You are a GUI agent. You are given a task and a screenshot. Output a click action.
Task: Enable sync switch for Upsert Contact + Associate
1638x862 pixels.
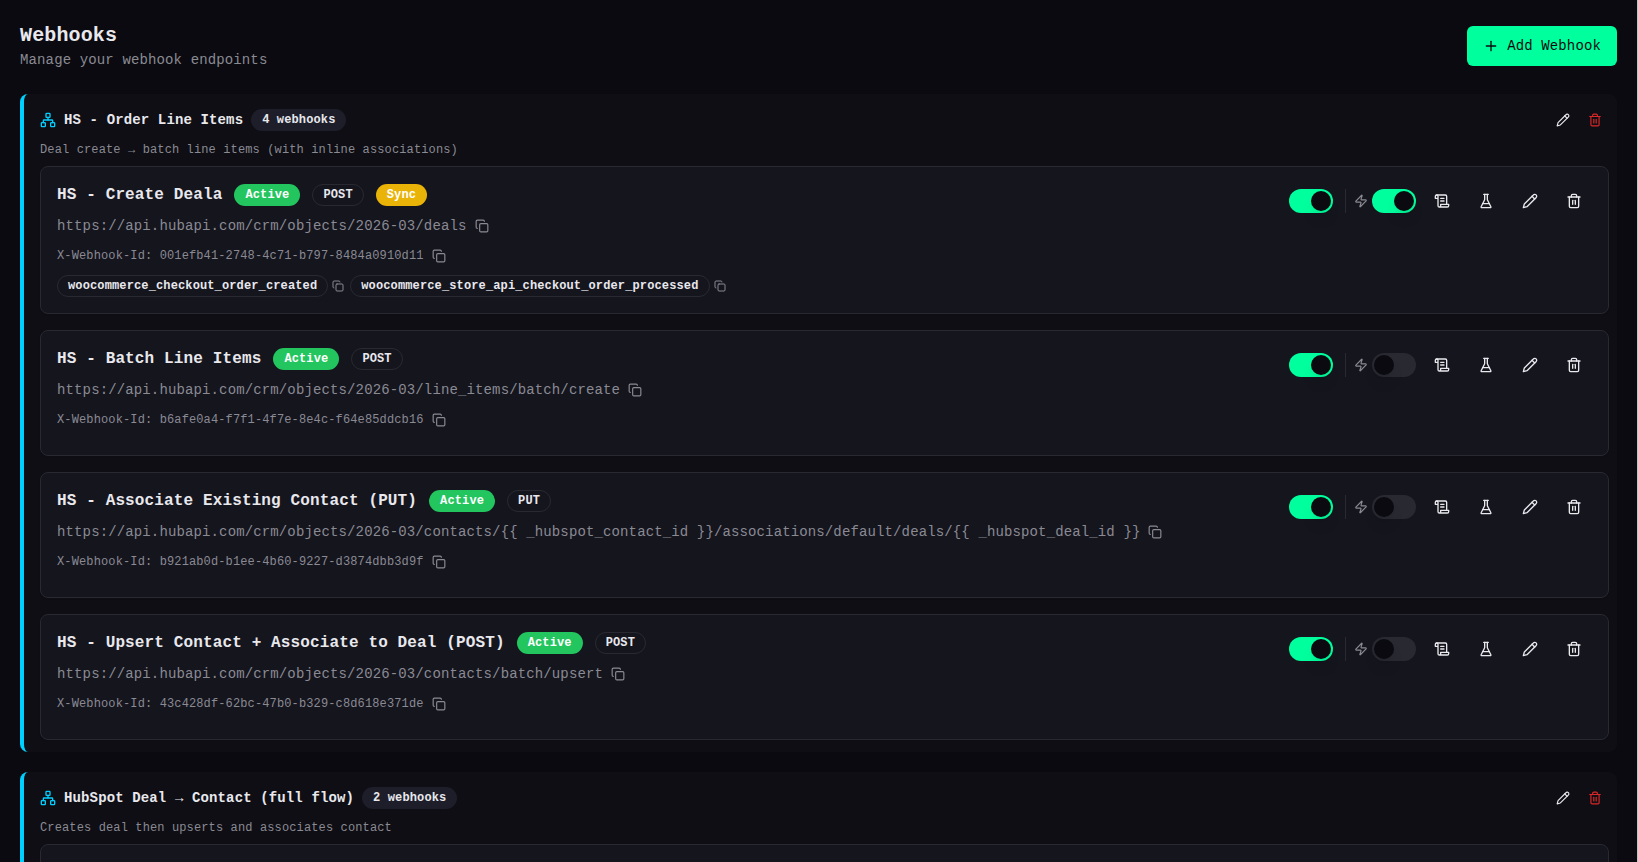coord(1394,649)
